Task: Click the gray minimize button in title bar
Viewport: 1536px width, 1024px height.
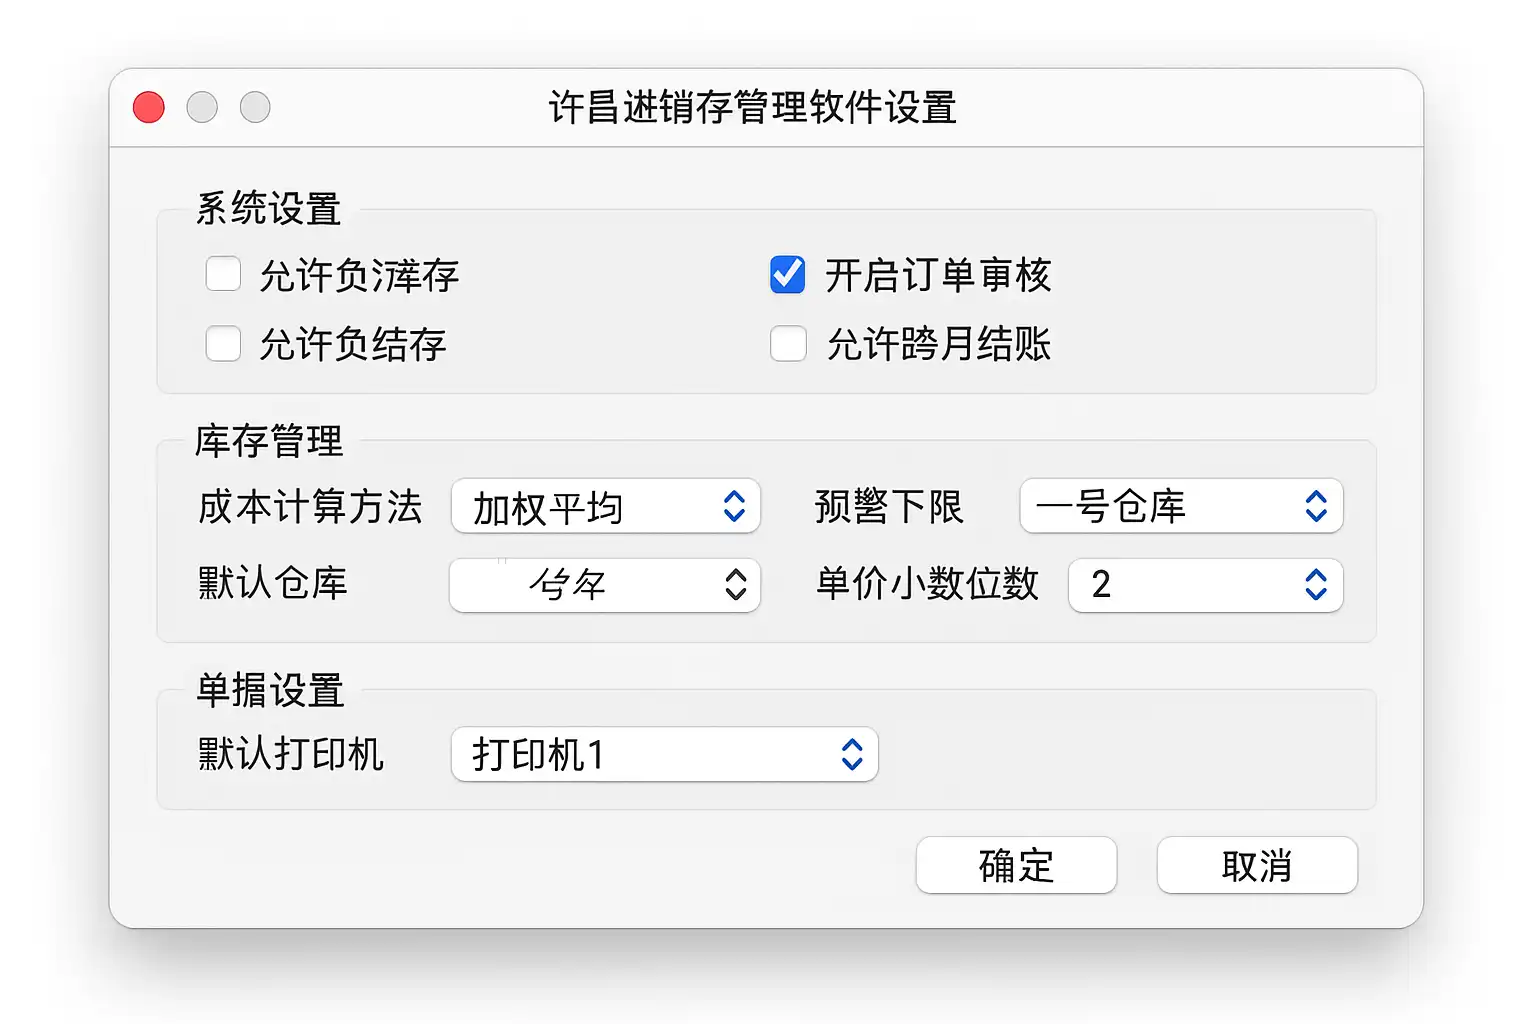Action: click(202, 107)
